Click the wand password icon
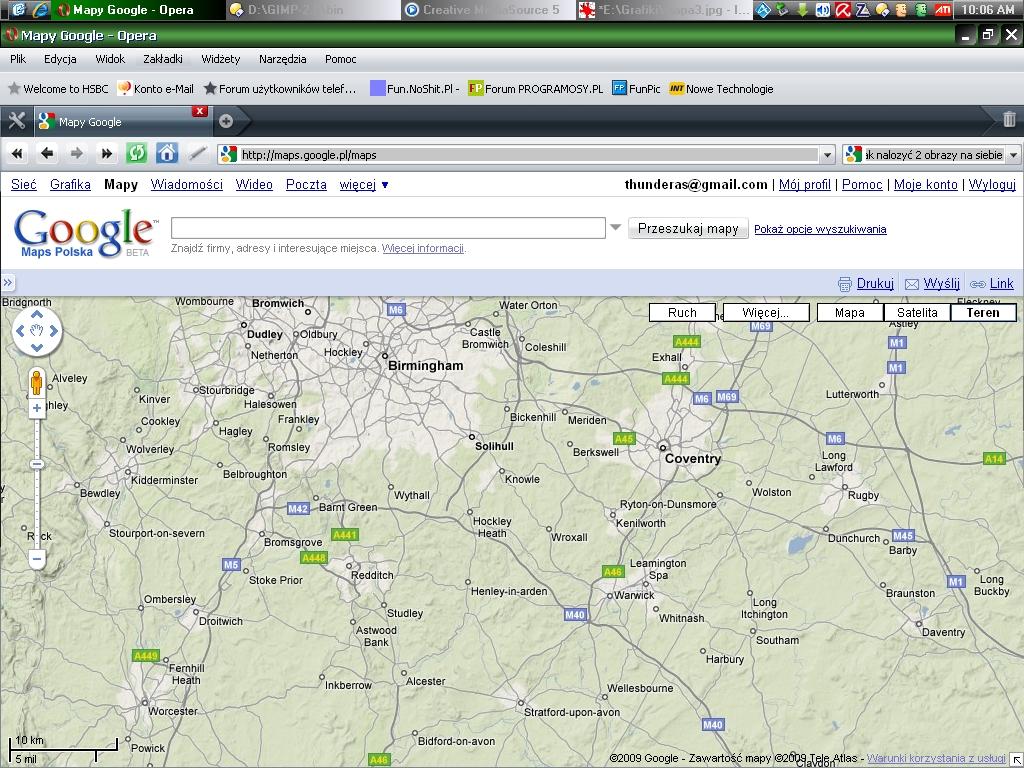 click(197, 153)
